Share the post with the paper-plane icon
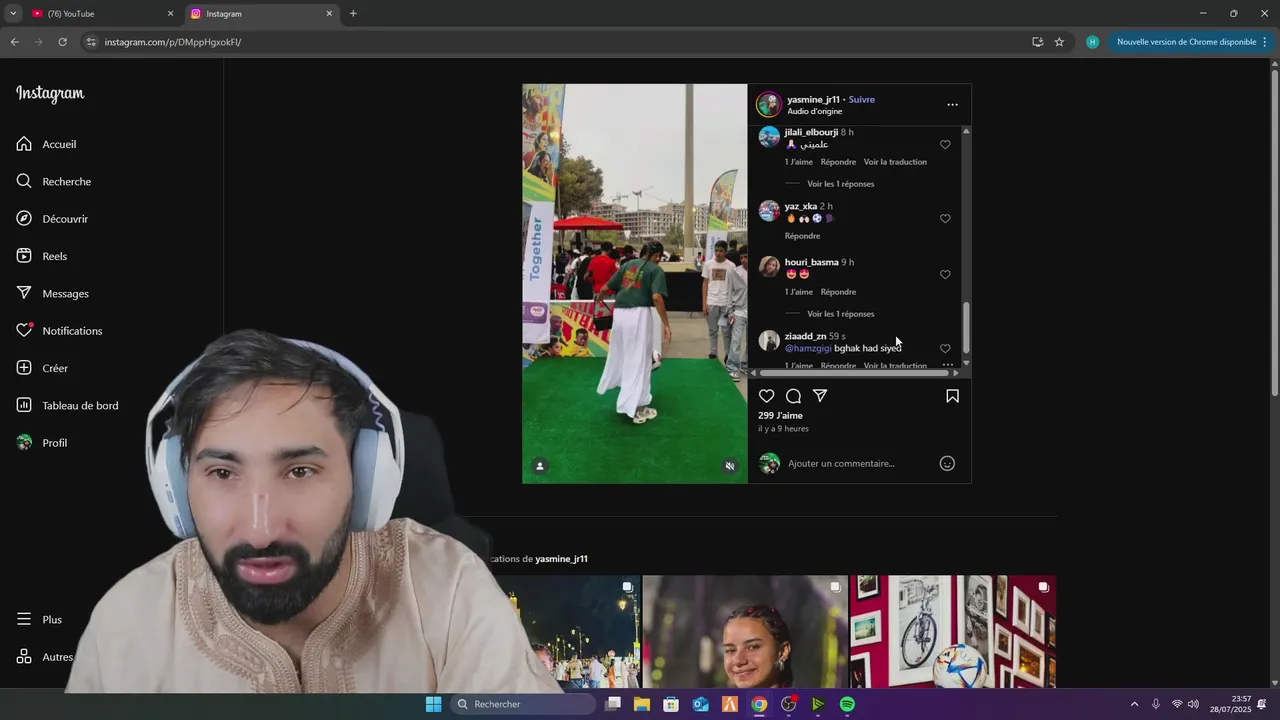1280x720 pixels. pyautogui.click(x=820, y=396)
